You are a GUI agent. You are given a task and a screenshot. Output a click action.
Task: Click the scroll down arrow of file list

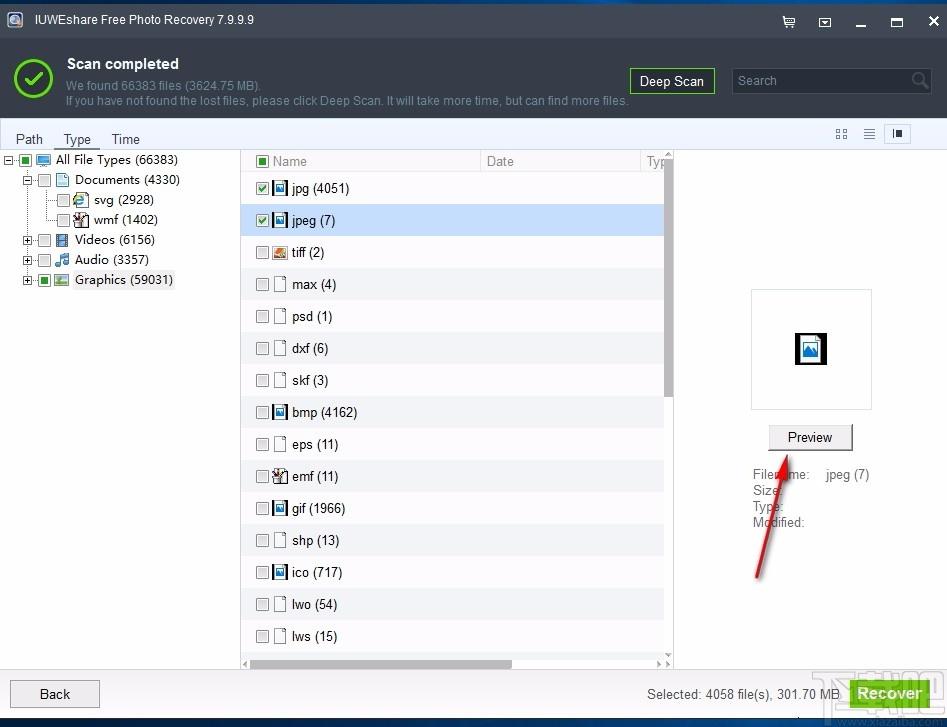tap(668, 655)
